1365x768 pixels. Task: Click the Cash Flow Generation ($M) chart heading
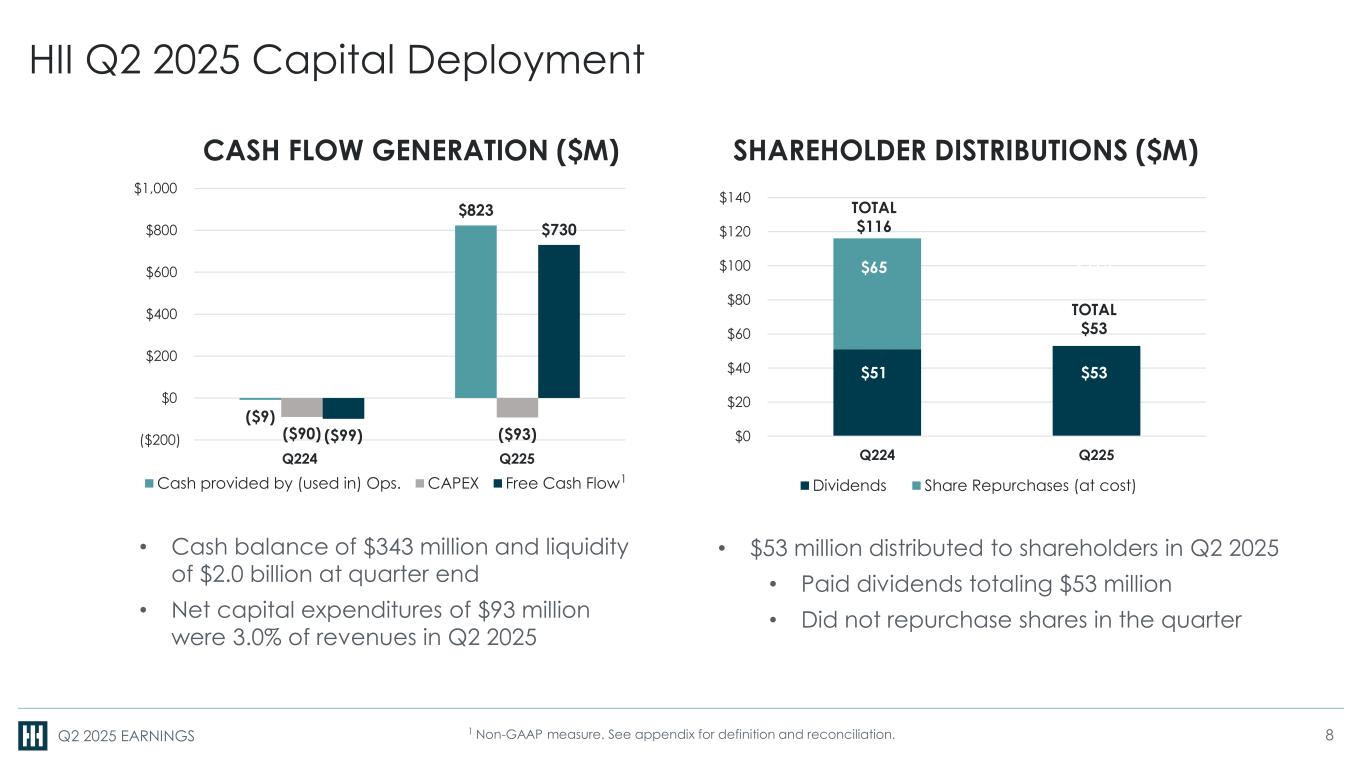(x=412, y=150)
